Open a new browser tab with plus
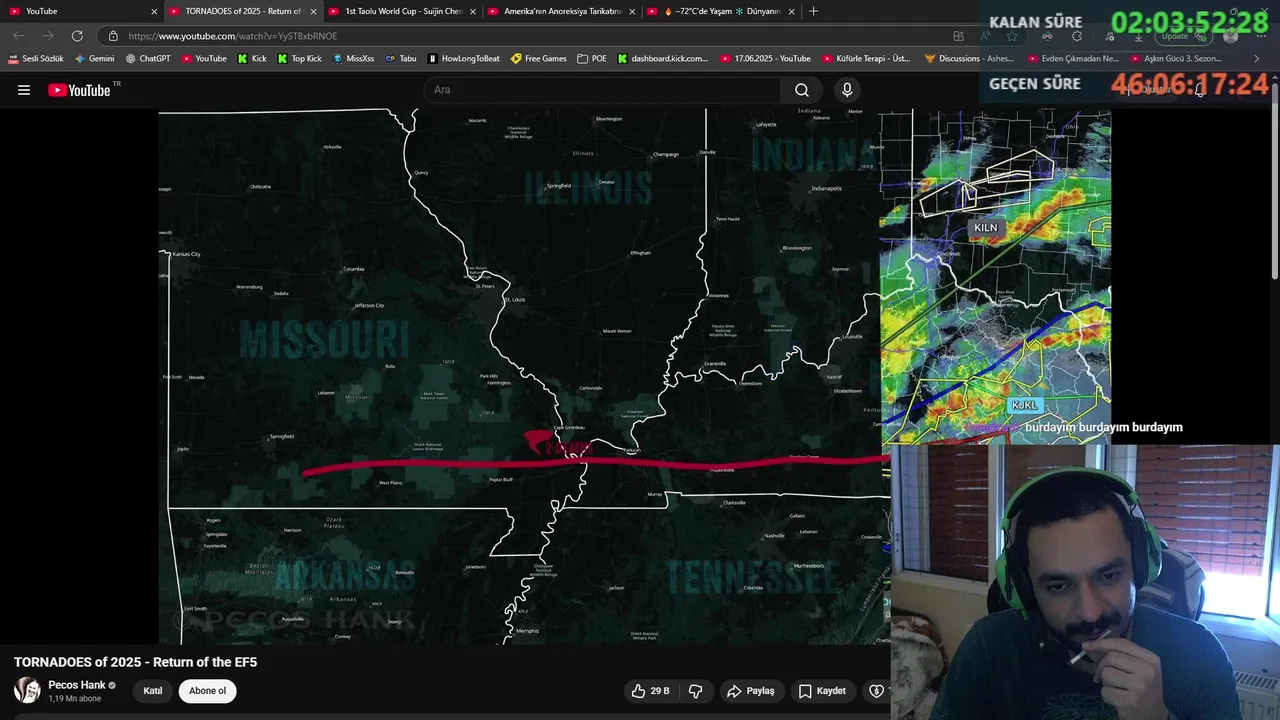The height and width of the screenshot is (720, 1280). tap(813, 11)
